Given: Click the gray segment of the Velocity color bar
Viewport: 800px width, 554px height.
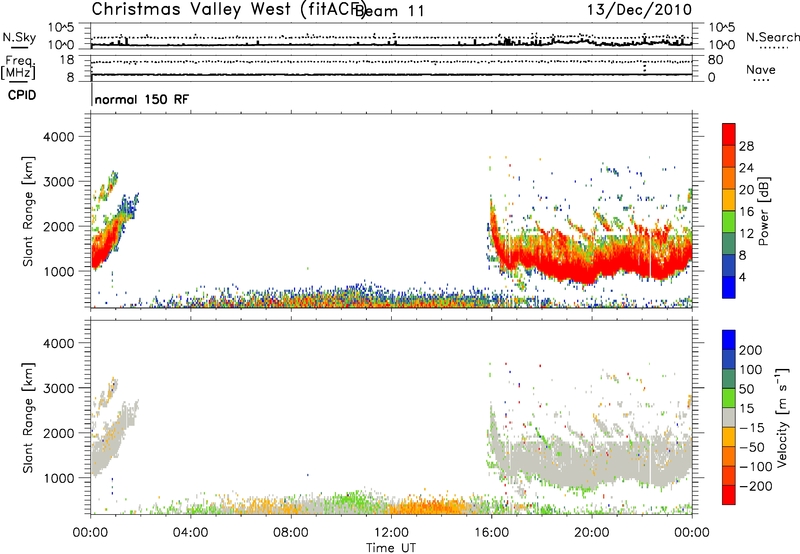Looking at the screenshot, I should point(729,417).
